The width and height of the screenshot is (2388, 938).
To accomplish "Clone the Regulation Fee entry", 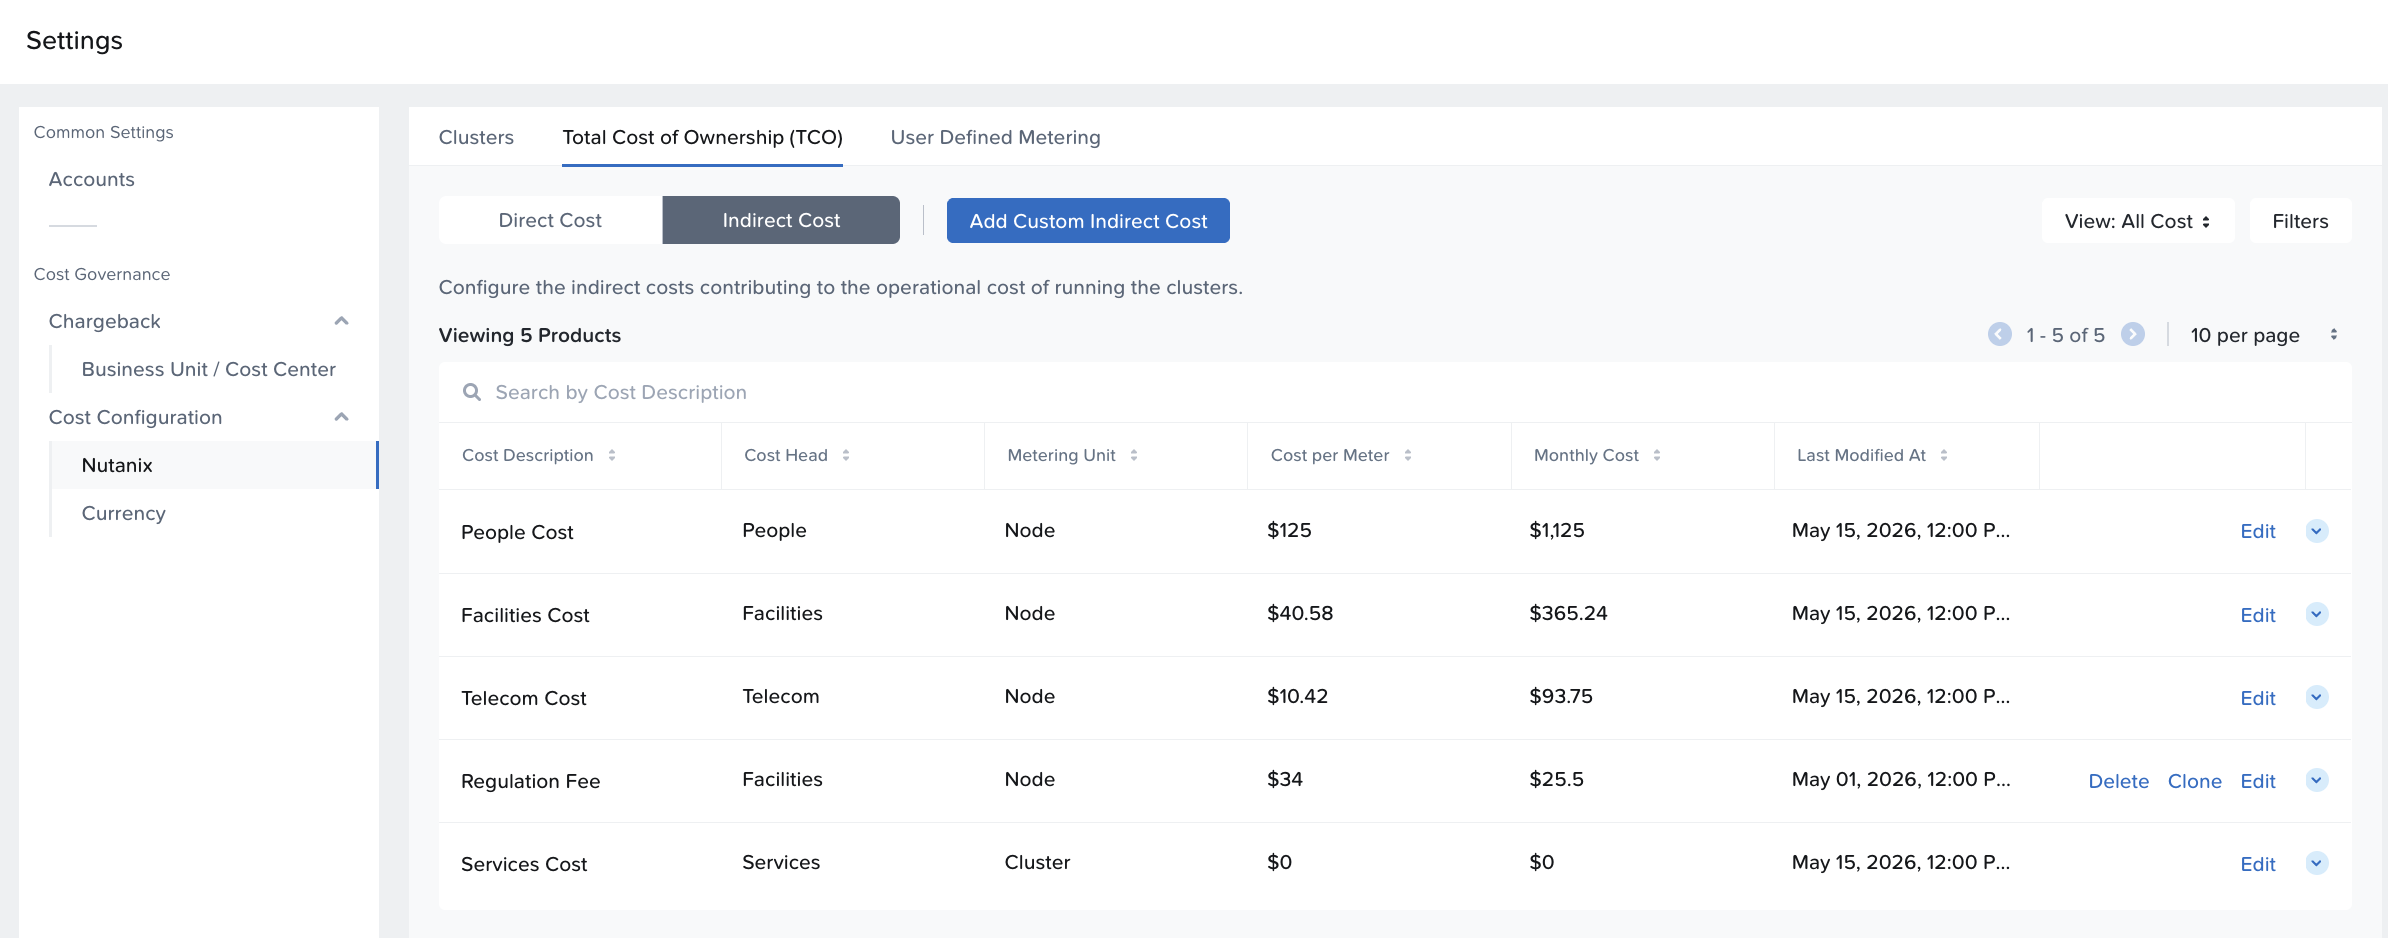I will 2194,781.
